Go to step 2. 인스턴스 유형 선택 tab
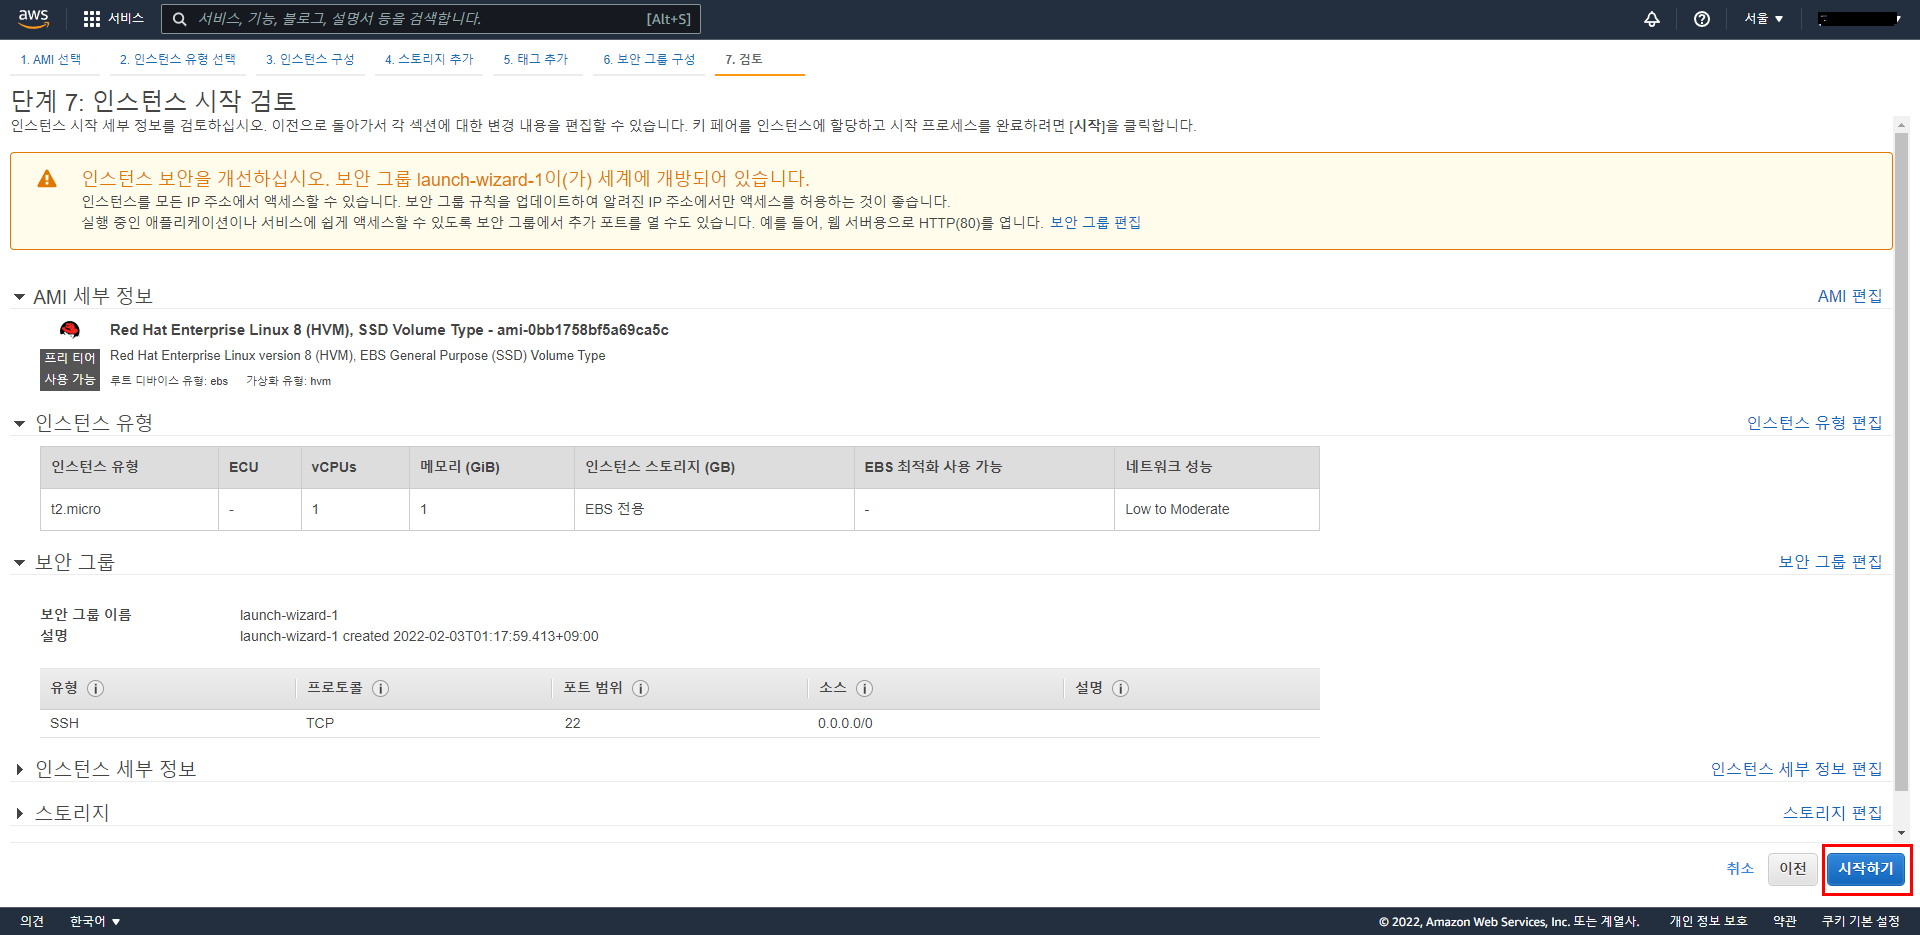The image size is (1920, 935). pyautogui.click(x=178, y=59)
